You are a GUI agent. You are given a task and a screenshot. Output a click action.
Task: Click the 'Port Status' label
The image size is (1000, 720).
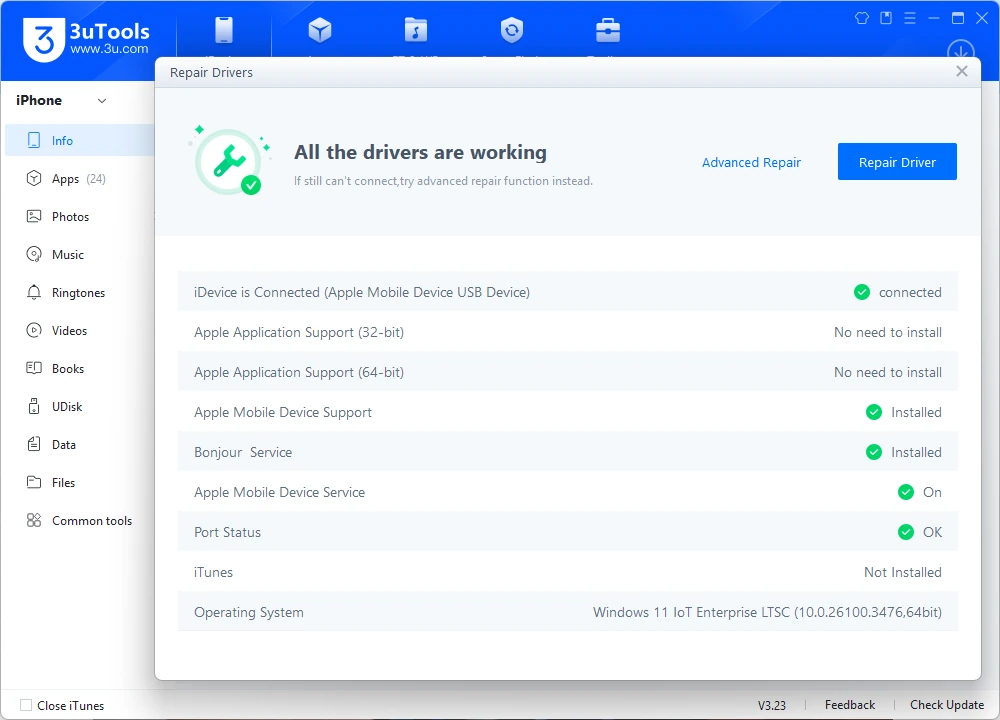[x=227, y=532]
